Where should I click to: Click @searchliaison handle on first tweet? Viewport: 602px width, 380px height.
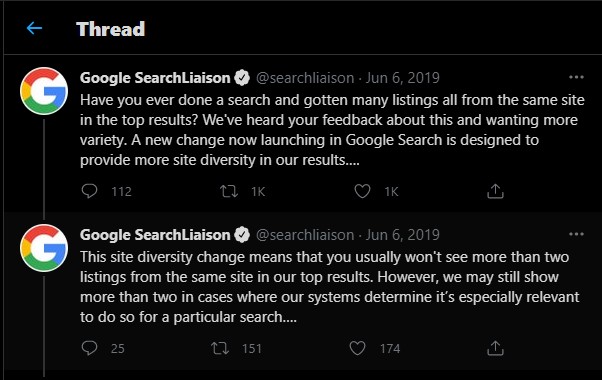pyautogui.click(x=305, y=78)
